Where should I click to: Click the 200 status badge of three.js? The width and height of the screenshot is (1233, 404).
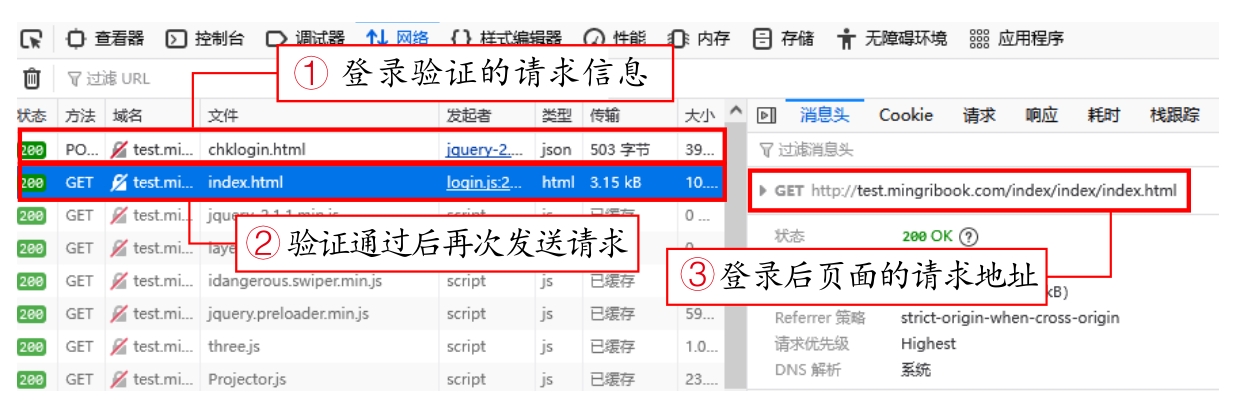click(32, 348)
